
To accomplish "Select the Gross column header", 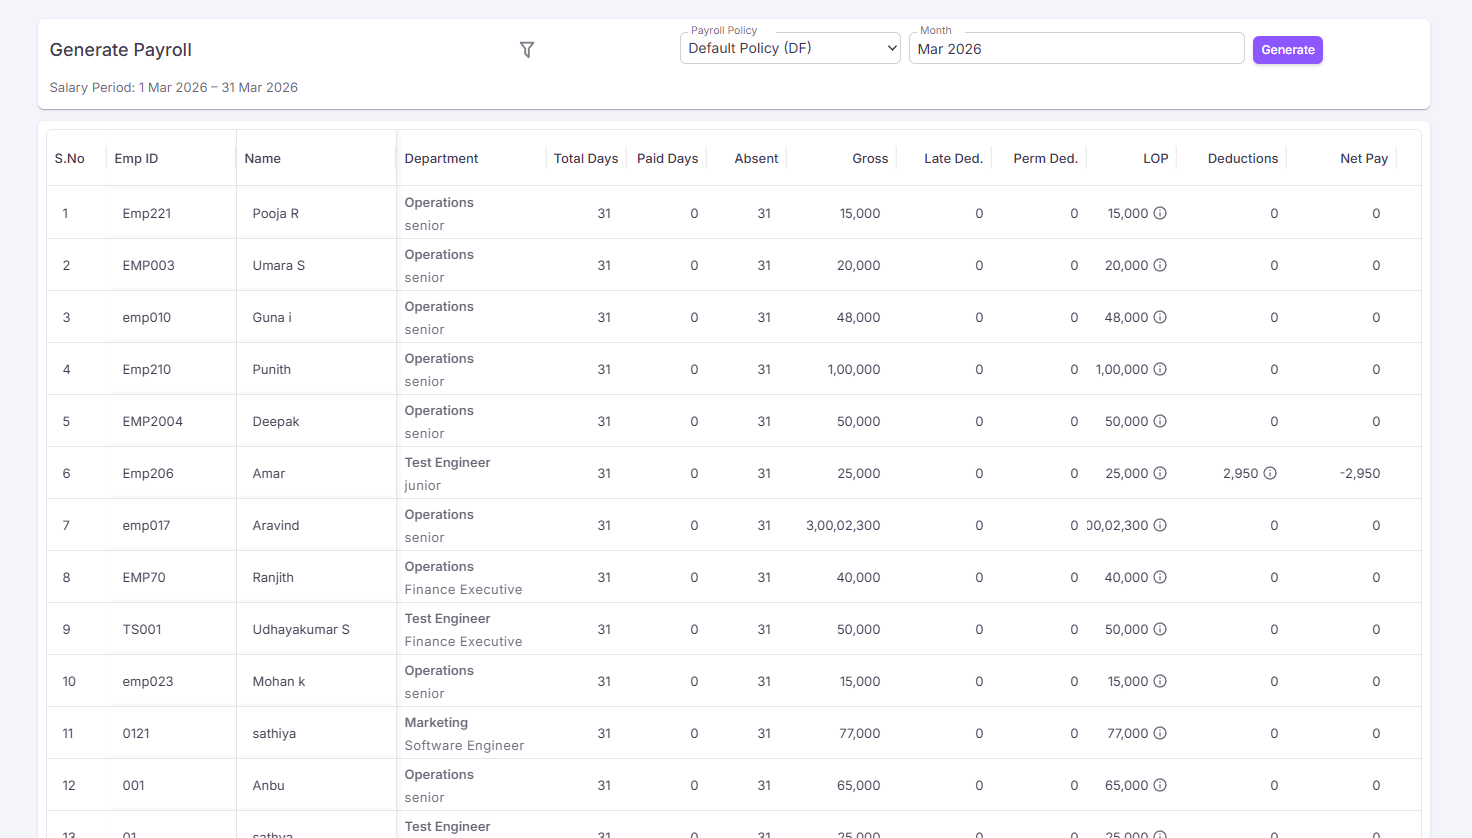I will coord(870,158).
